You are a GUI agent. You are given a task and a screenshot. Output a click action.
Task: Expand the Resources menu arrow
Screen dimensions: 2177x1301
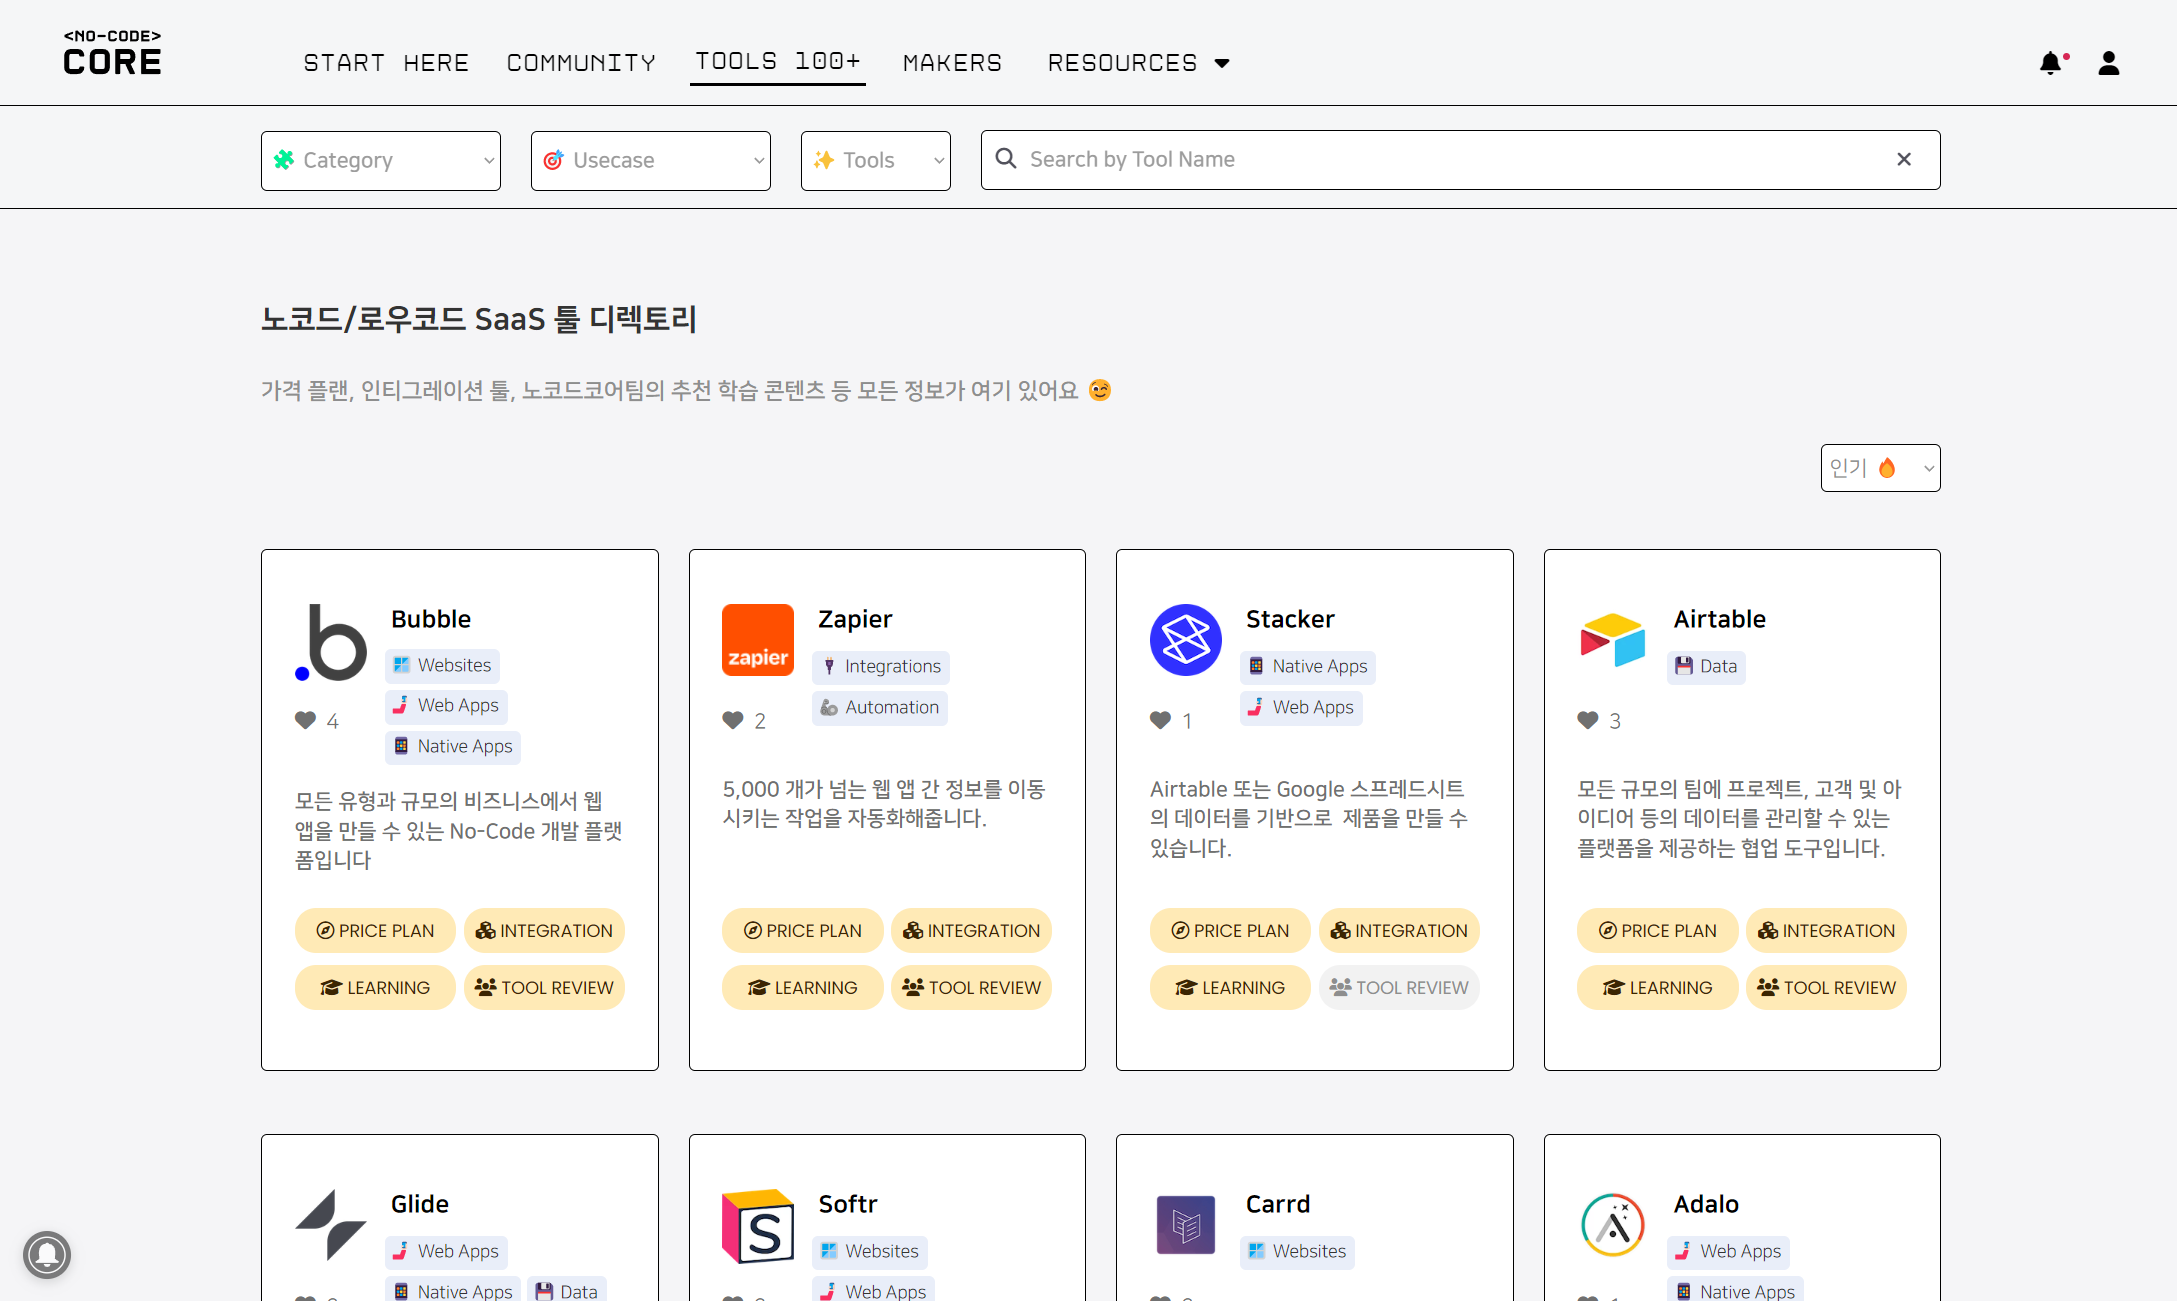click(x=1222, y=63)
